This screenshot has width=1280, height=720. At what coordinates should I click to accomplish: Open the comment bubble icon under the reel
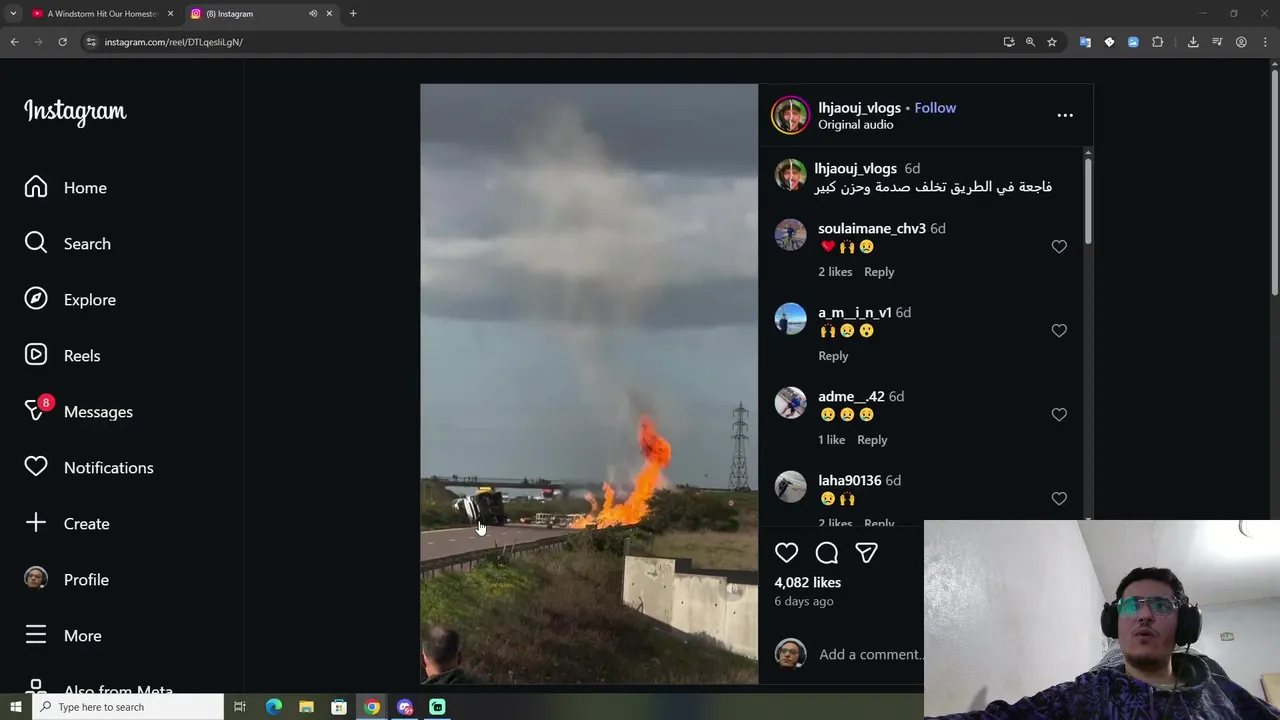(827, 552)
